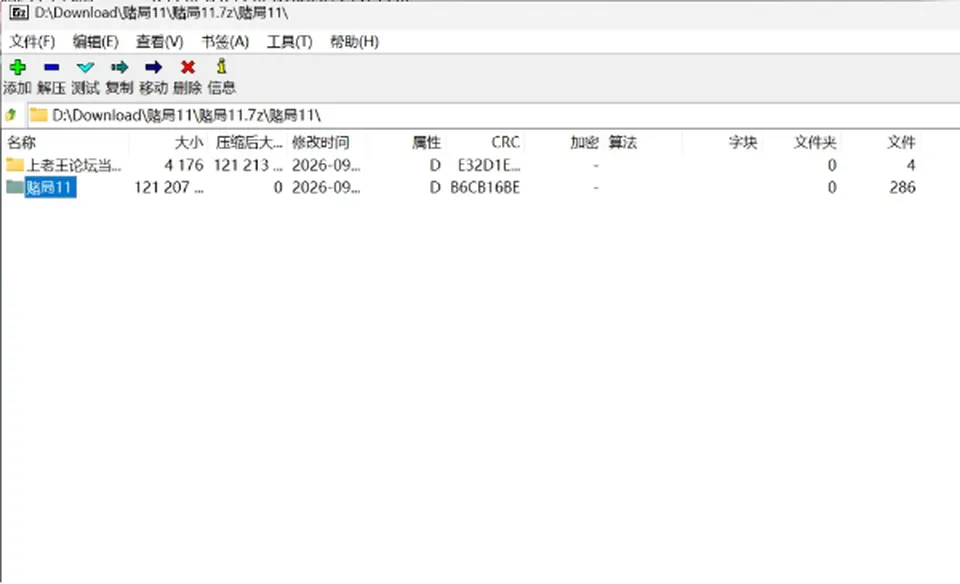This screenshot has width=960, height=584.
Task: Click the Extract (解压) minus icon
Action: coord(51,67)
